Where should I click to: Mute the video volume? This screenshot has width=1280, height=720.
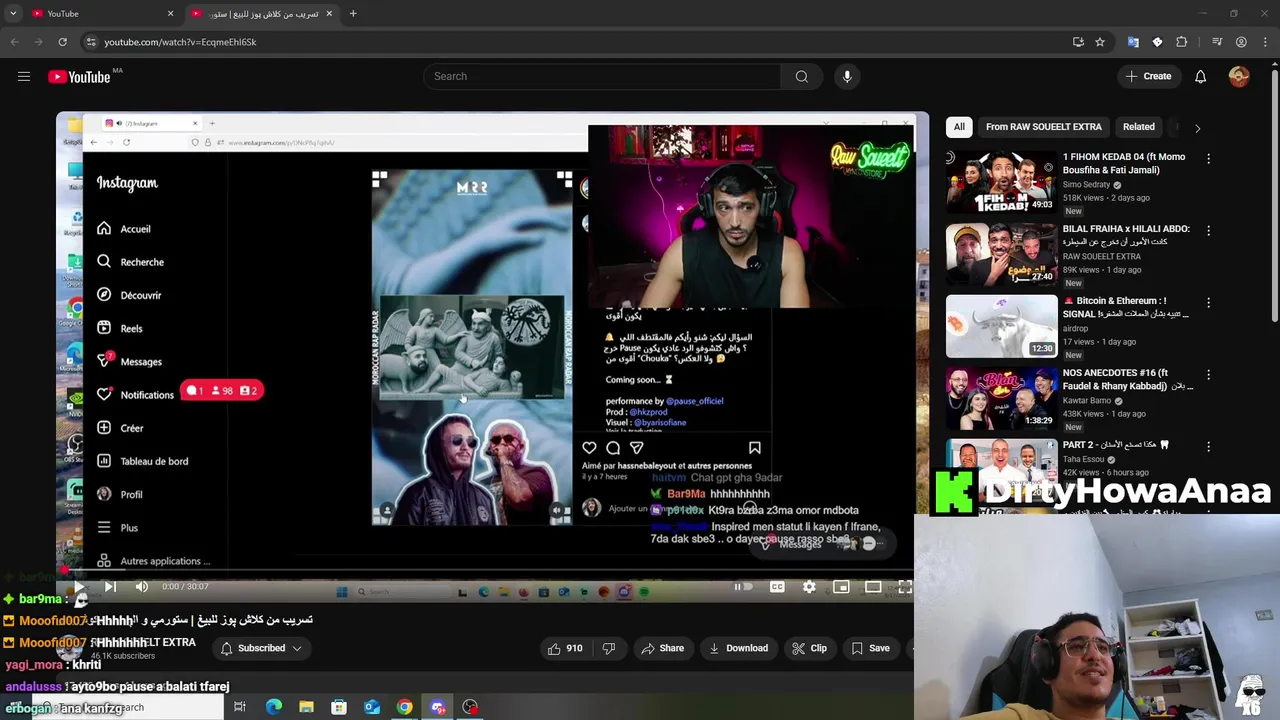141,587
